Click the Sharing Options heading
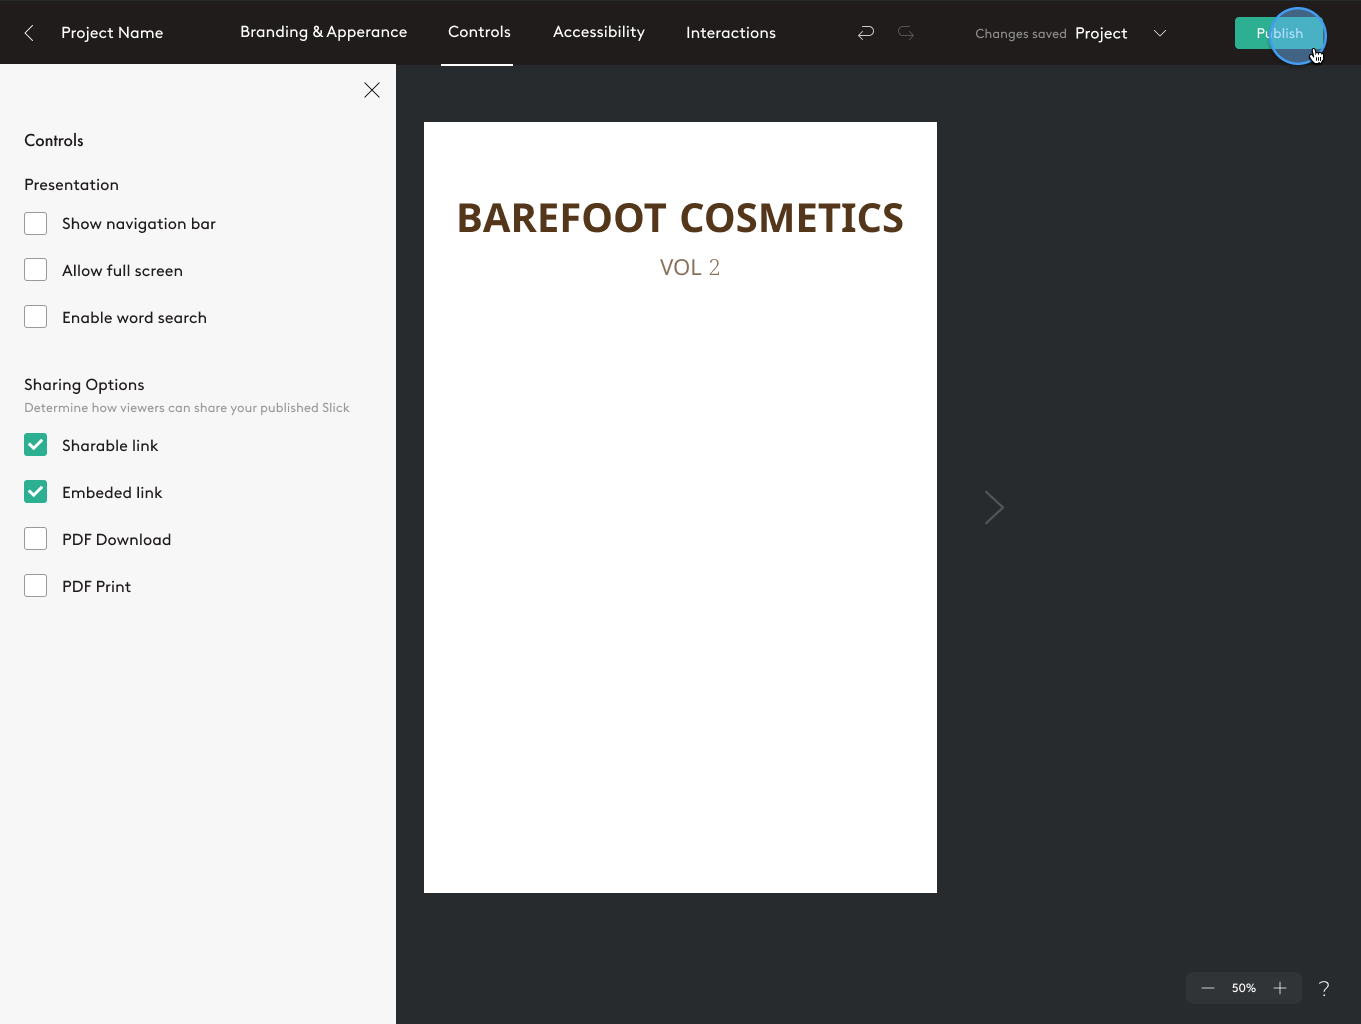This screenshot has height=1024, width=1361. [x=84, y=385]
